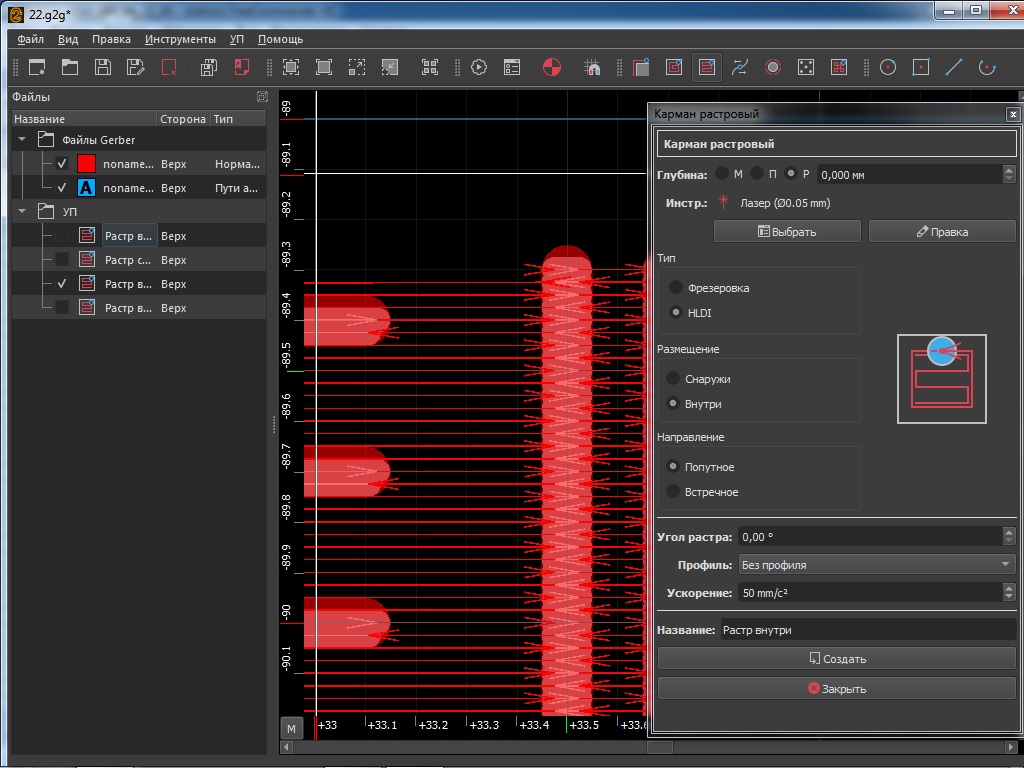Click the Создать button
1024x768 pixels.
pos(836,659)
